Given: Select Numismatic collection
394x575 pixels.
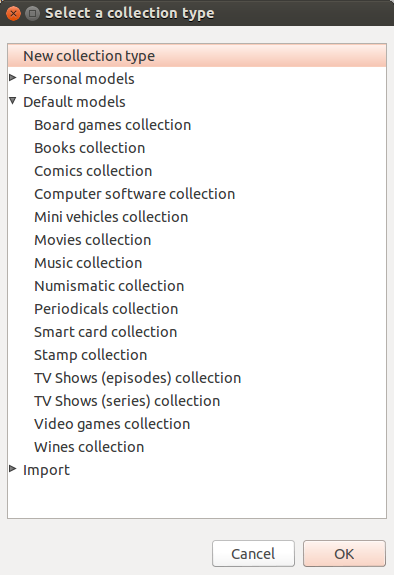Looking at the screenshot, I should 109,286.
